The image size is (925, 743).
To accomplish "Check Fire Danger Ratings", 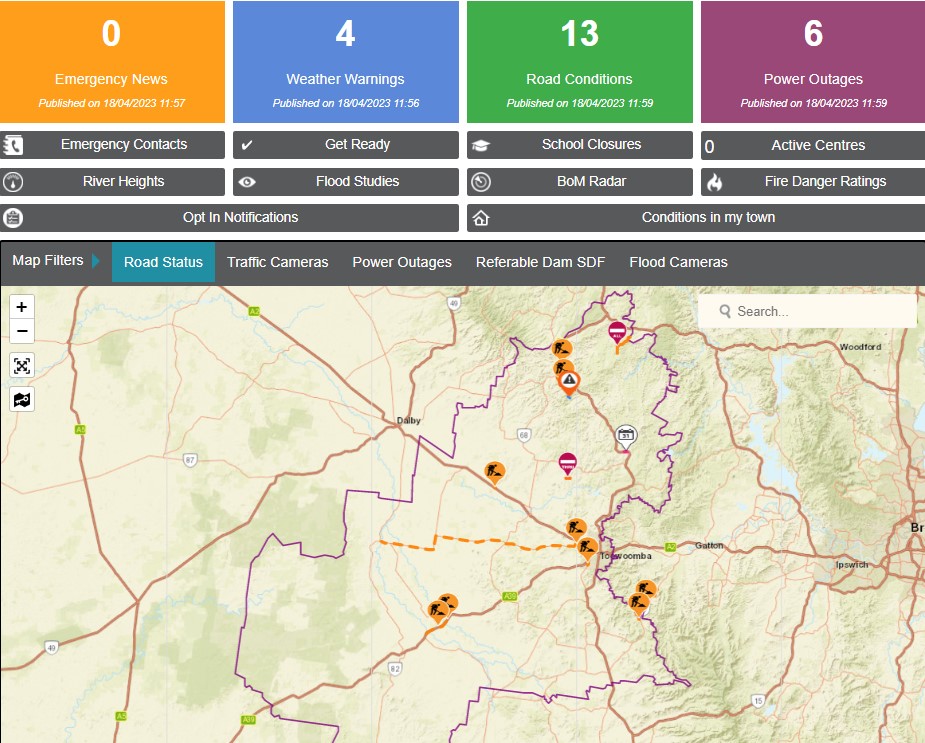I will pyautogui.click(x=813, y=182).
